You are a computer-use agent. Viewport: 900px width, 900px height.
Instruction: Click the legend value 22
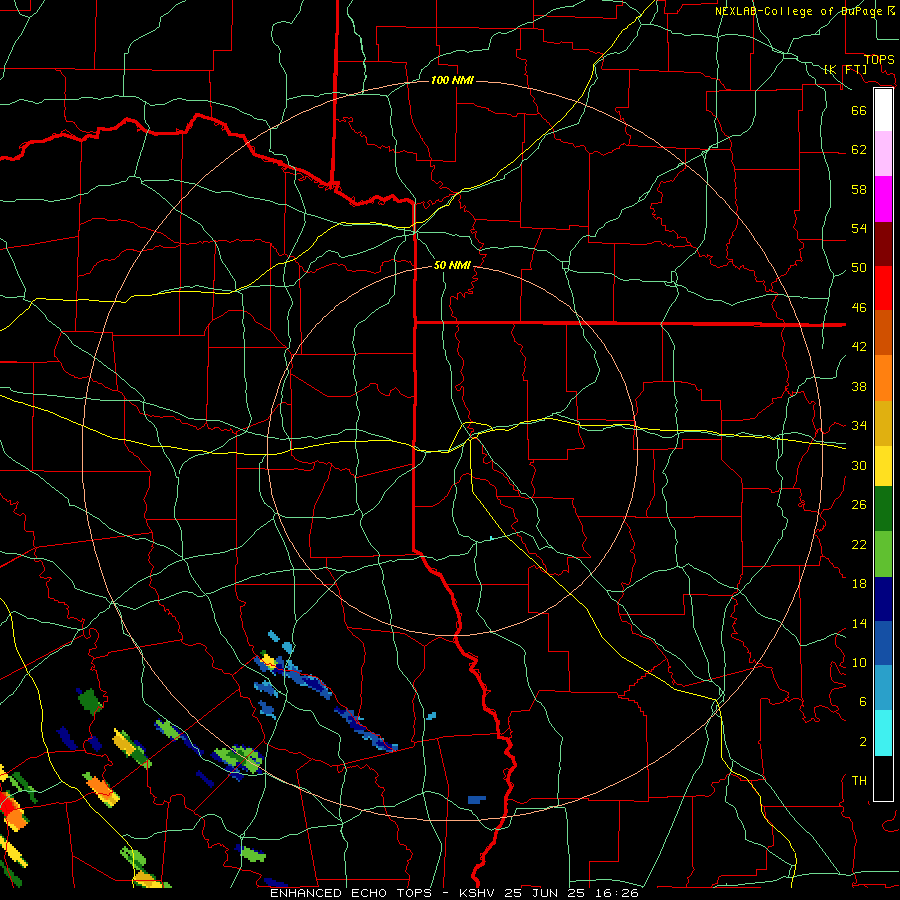click(859, 544)
